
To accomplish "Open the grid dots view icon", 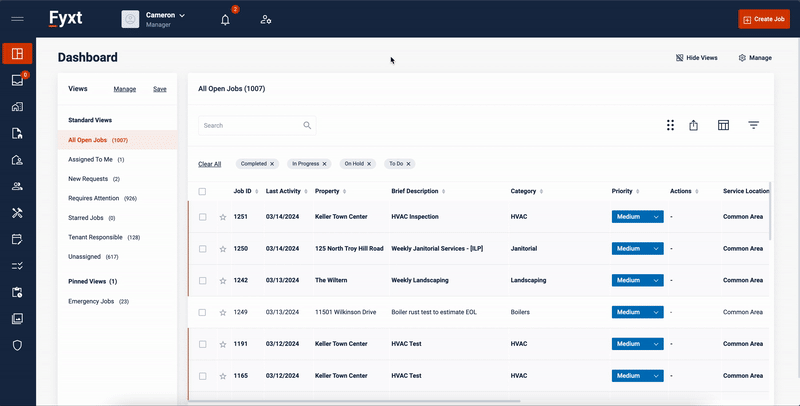I will point(670,125).
